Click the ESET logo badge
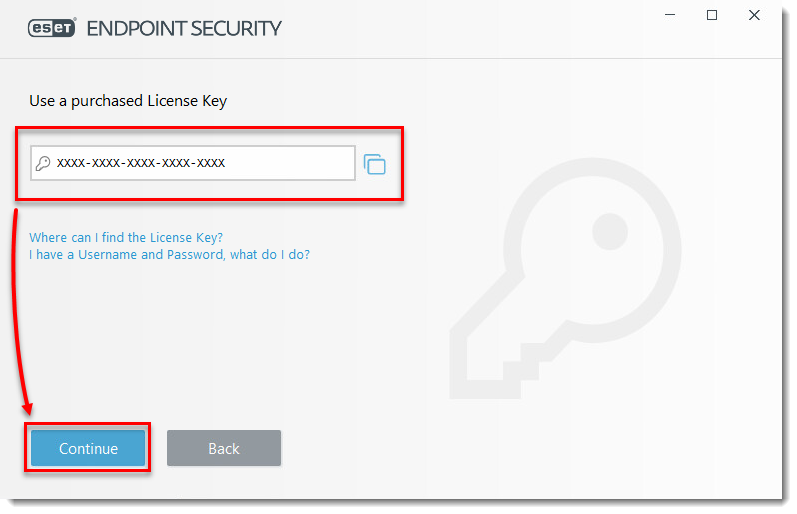The image size is (797, 514). click(52, 28)
